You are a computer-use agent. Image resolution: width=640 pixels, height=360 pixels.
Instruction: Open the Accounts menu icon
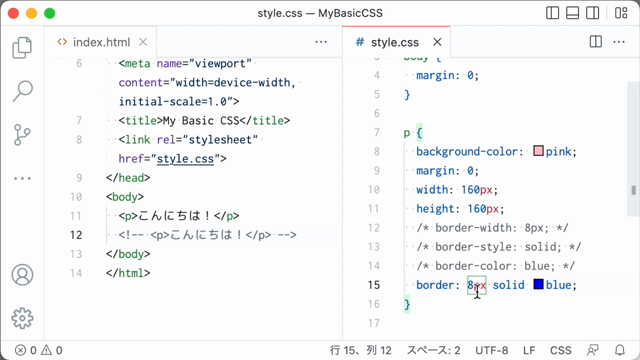click(22, 275)
